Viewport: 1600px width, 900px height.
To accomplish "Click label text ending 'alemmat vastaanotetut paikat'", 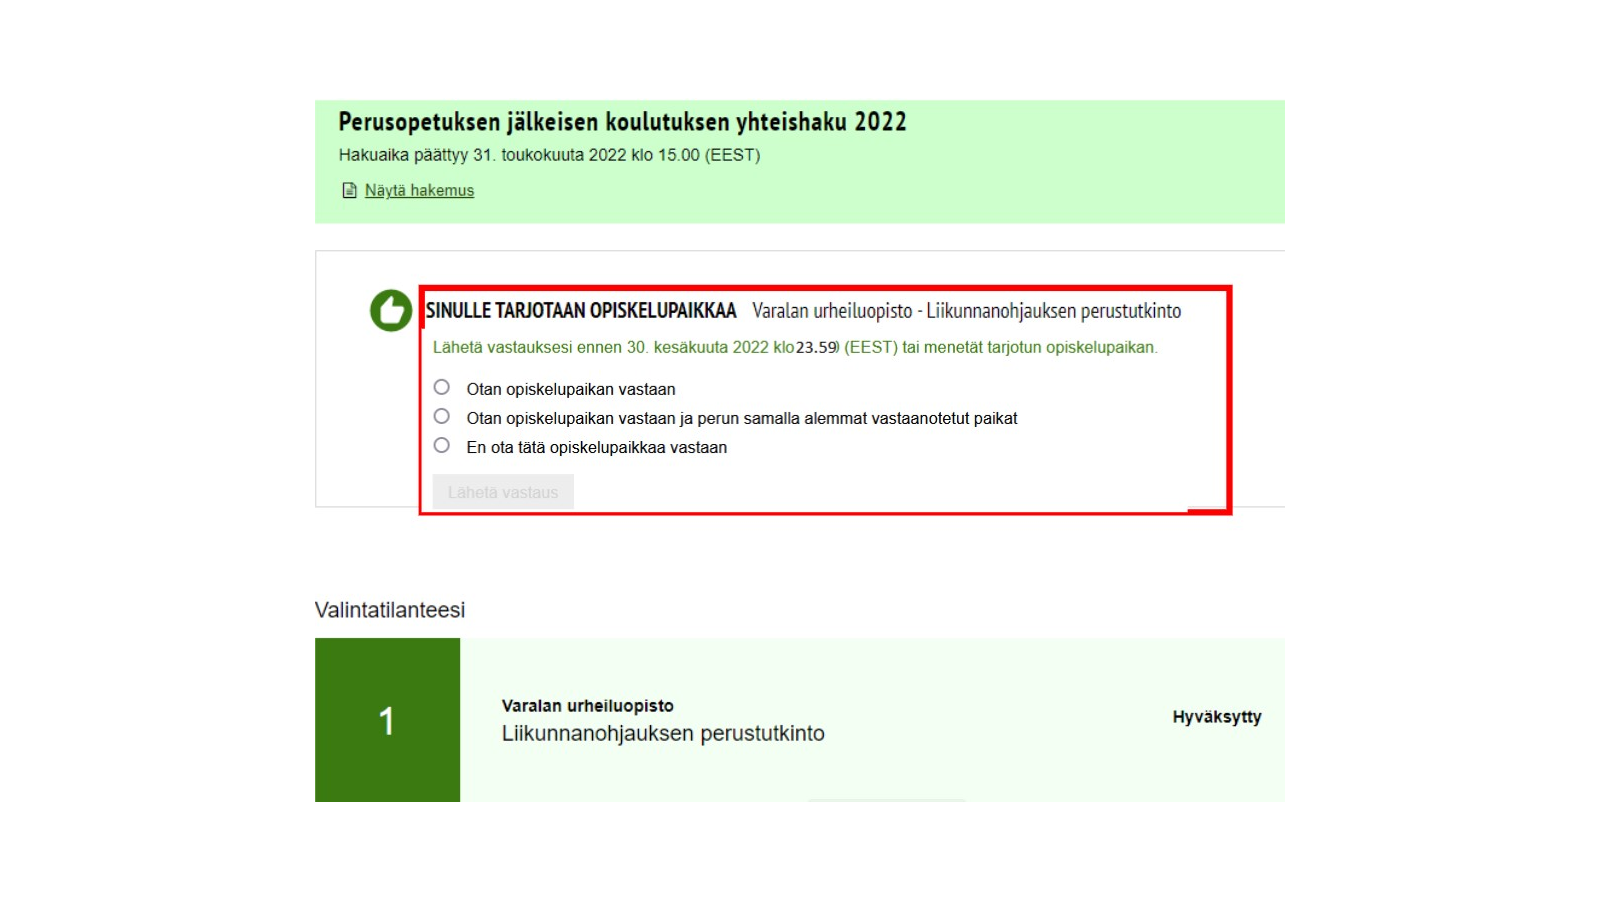I will pyautogui.click(x=741, y=418).
